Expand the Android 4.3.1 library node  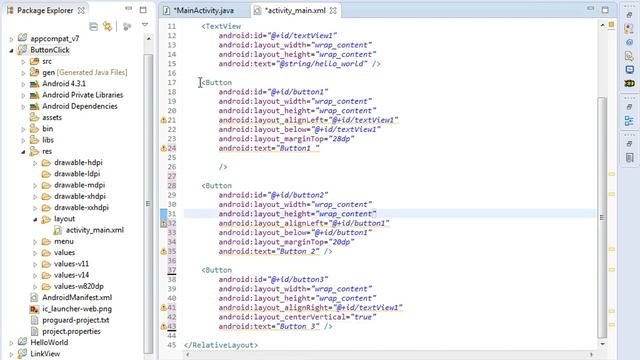[x=23, y=84]
